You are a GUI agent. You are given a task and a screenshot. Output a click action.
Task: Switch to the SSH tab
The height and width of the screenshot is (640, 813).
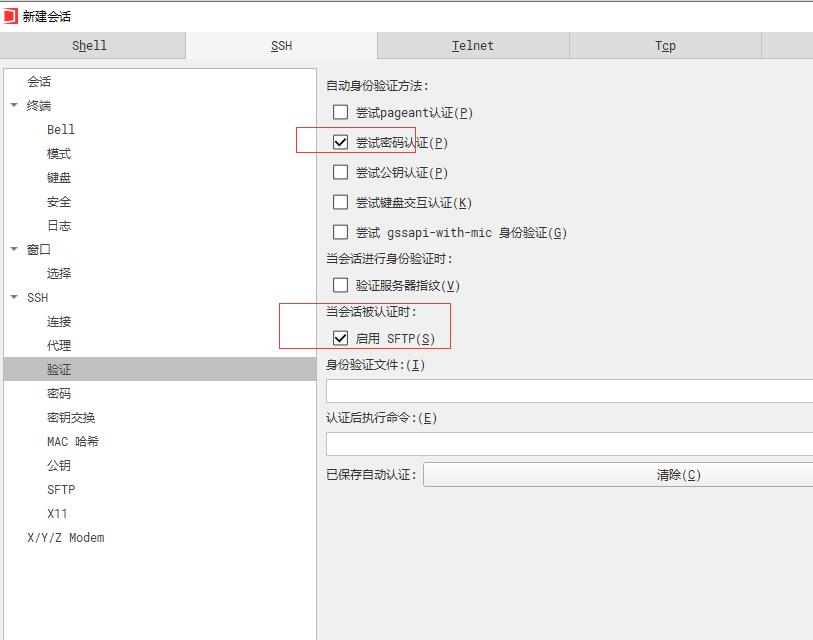click(282, 46)
